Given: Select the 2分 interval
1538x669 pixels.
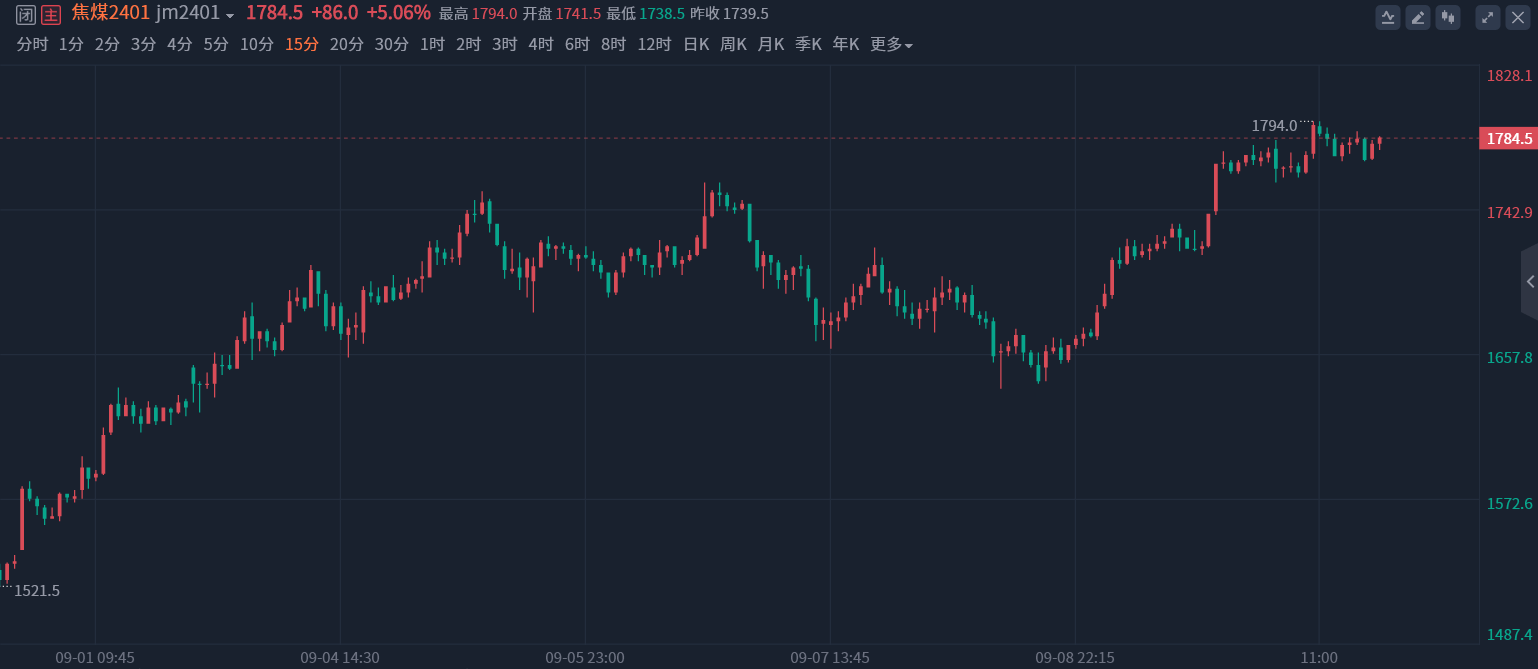Looking at the screenshot, I should click(x=107, y=44).
